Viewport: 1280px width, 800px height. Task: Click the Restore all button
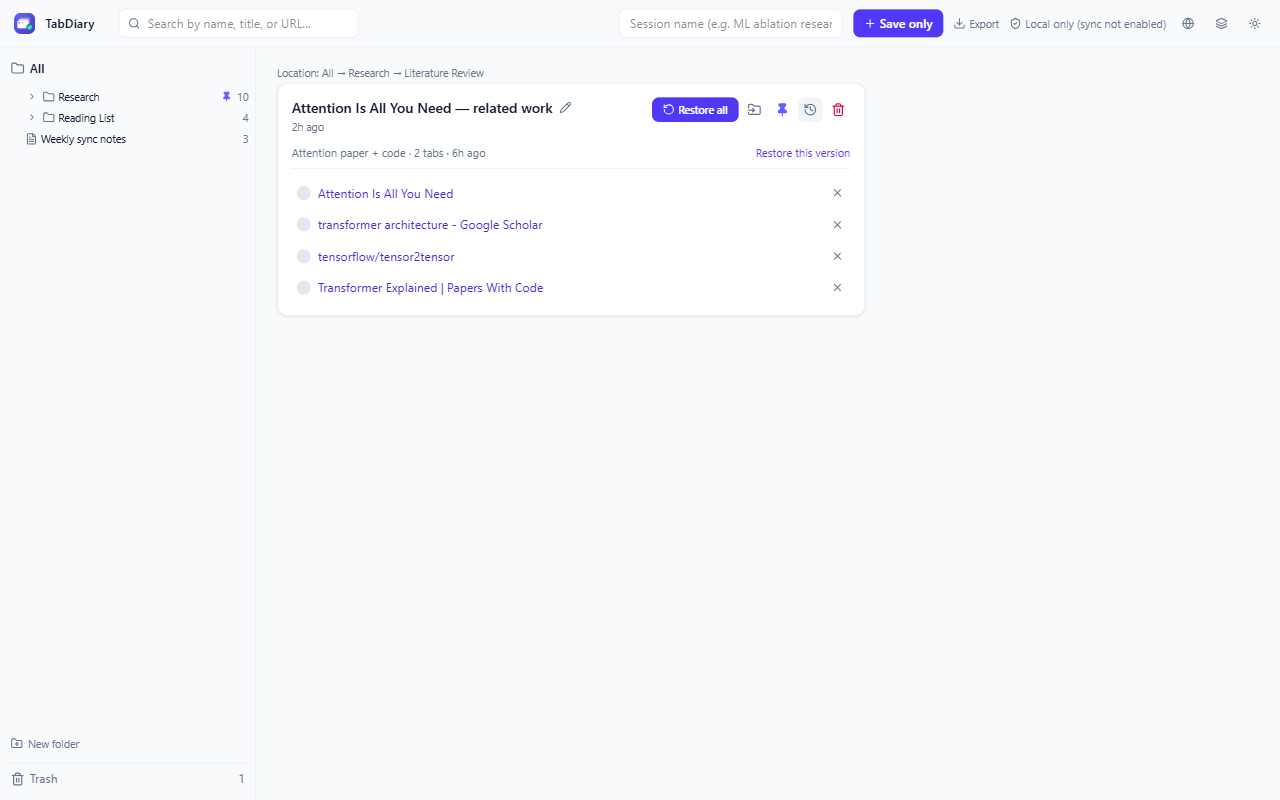click(x=695, y=110)
